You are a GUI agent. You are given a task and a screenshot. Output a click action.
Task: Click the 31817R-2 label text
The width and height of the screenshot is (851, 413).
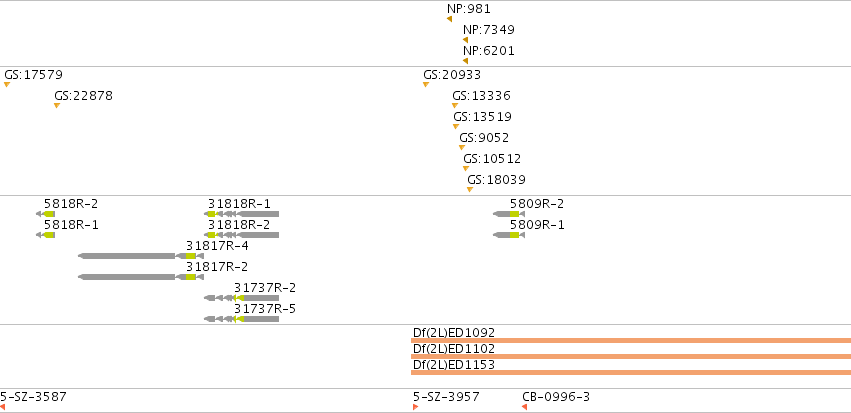pyautogui.click(x=217, y=267)
